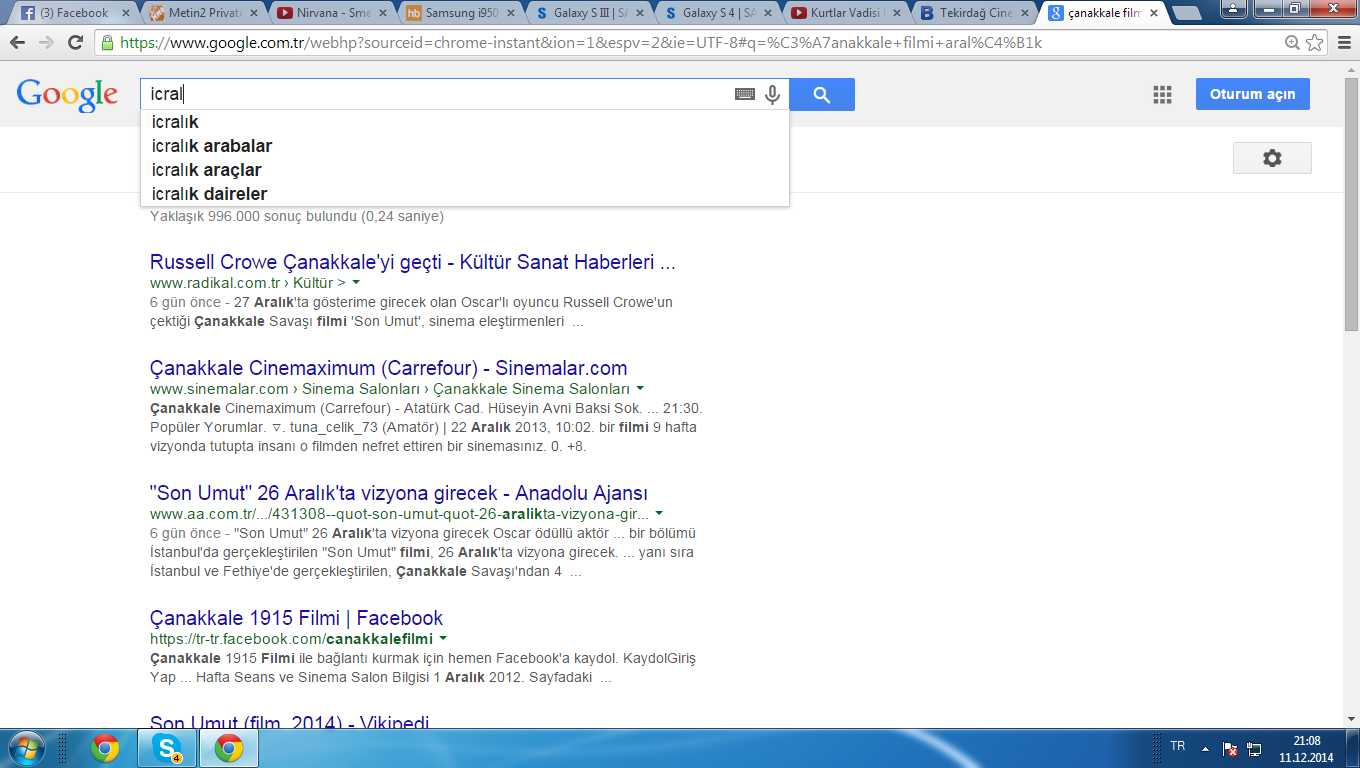Click the blue magnifier search button
The height and width of the screenshot is (768, 1360).
point(822,95)
